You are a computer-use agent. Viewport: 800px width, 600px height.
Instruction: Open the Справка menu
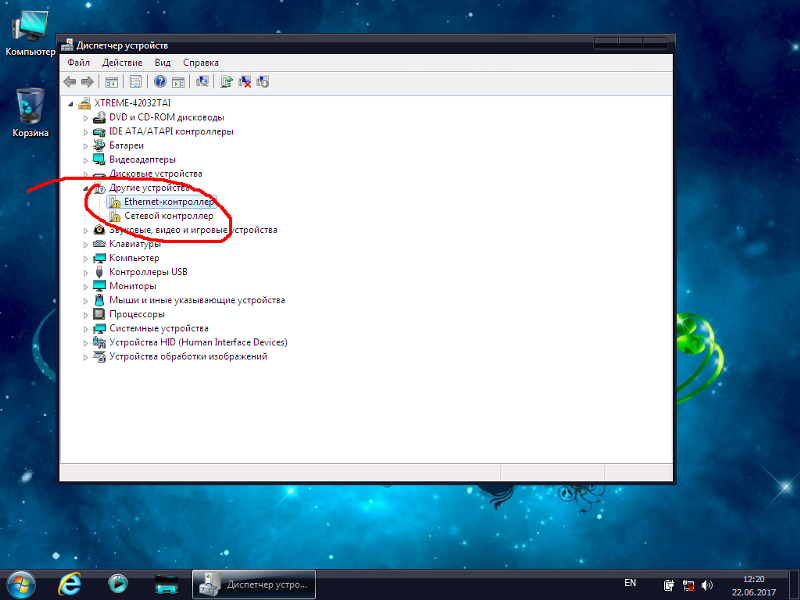(x=201, y=63)
